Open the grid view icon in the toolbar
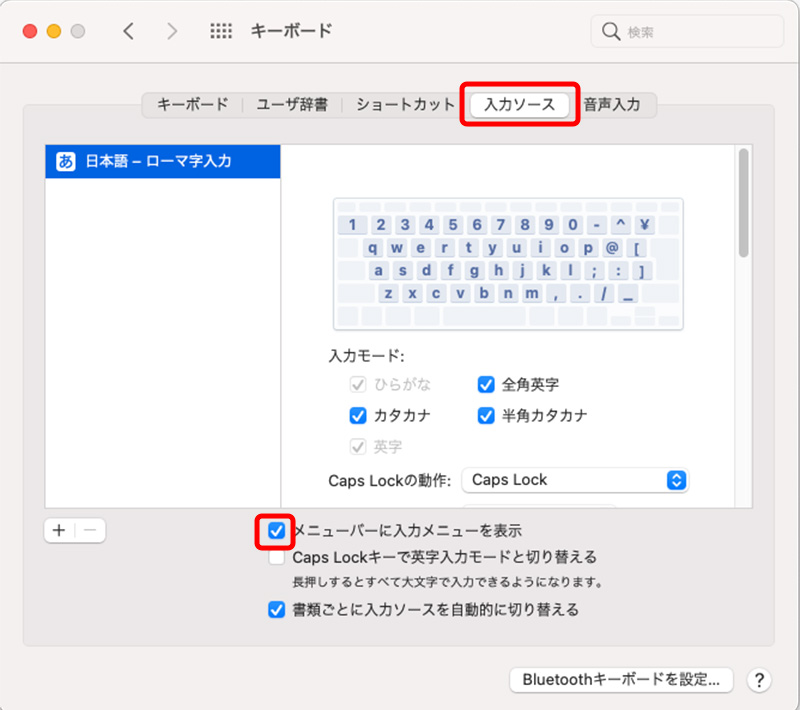The width and height of the screenshot is (800, 710). [220, 31]
